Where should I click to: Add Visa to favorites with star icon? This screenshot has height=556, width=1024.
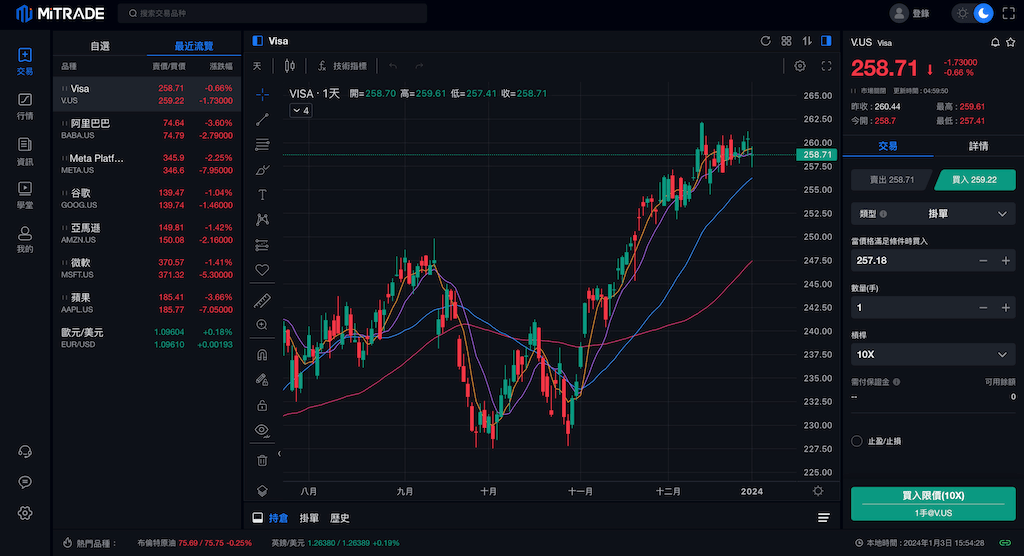point(1010,43)
